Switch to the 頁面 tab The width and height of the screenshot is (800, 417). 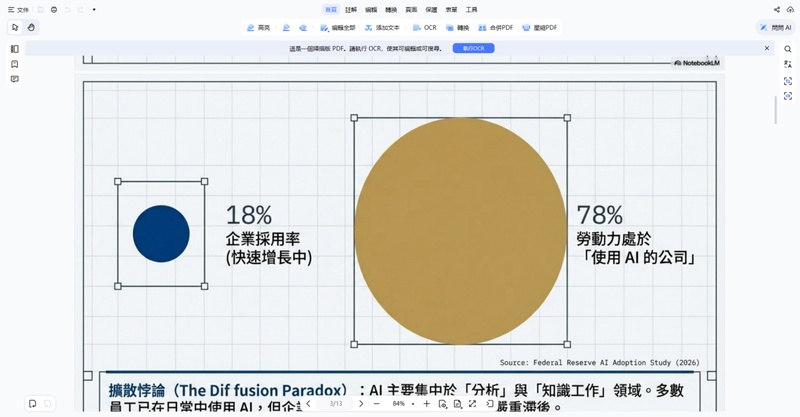(x=411, y=10)
